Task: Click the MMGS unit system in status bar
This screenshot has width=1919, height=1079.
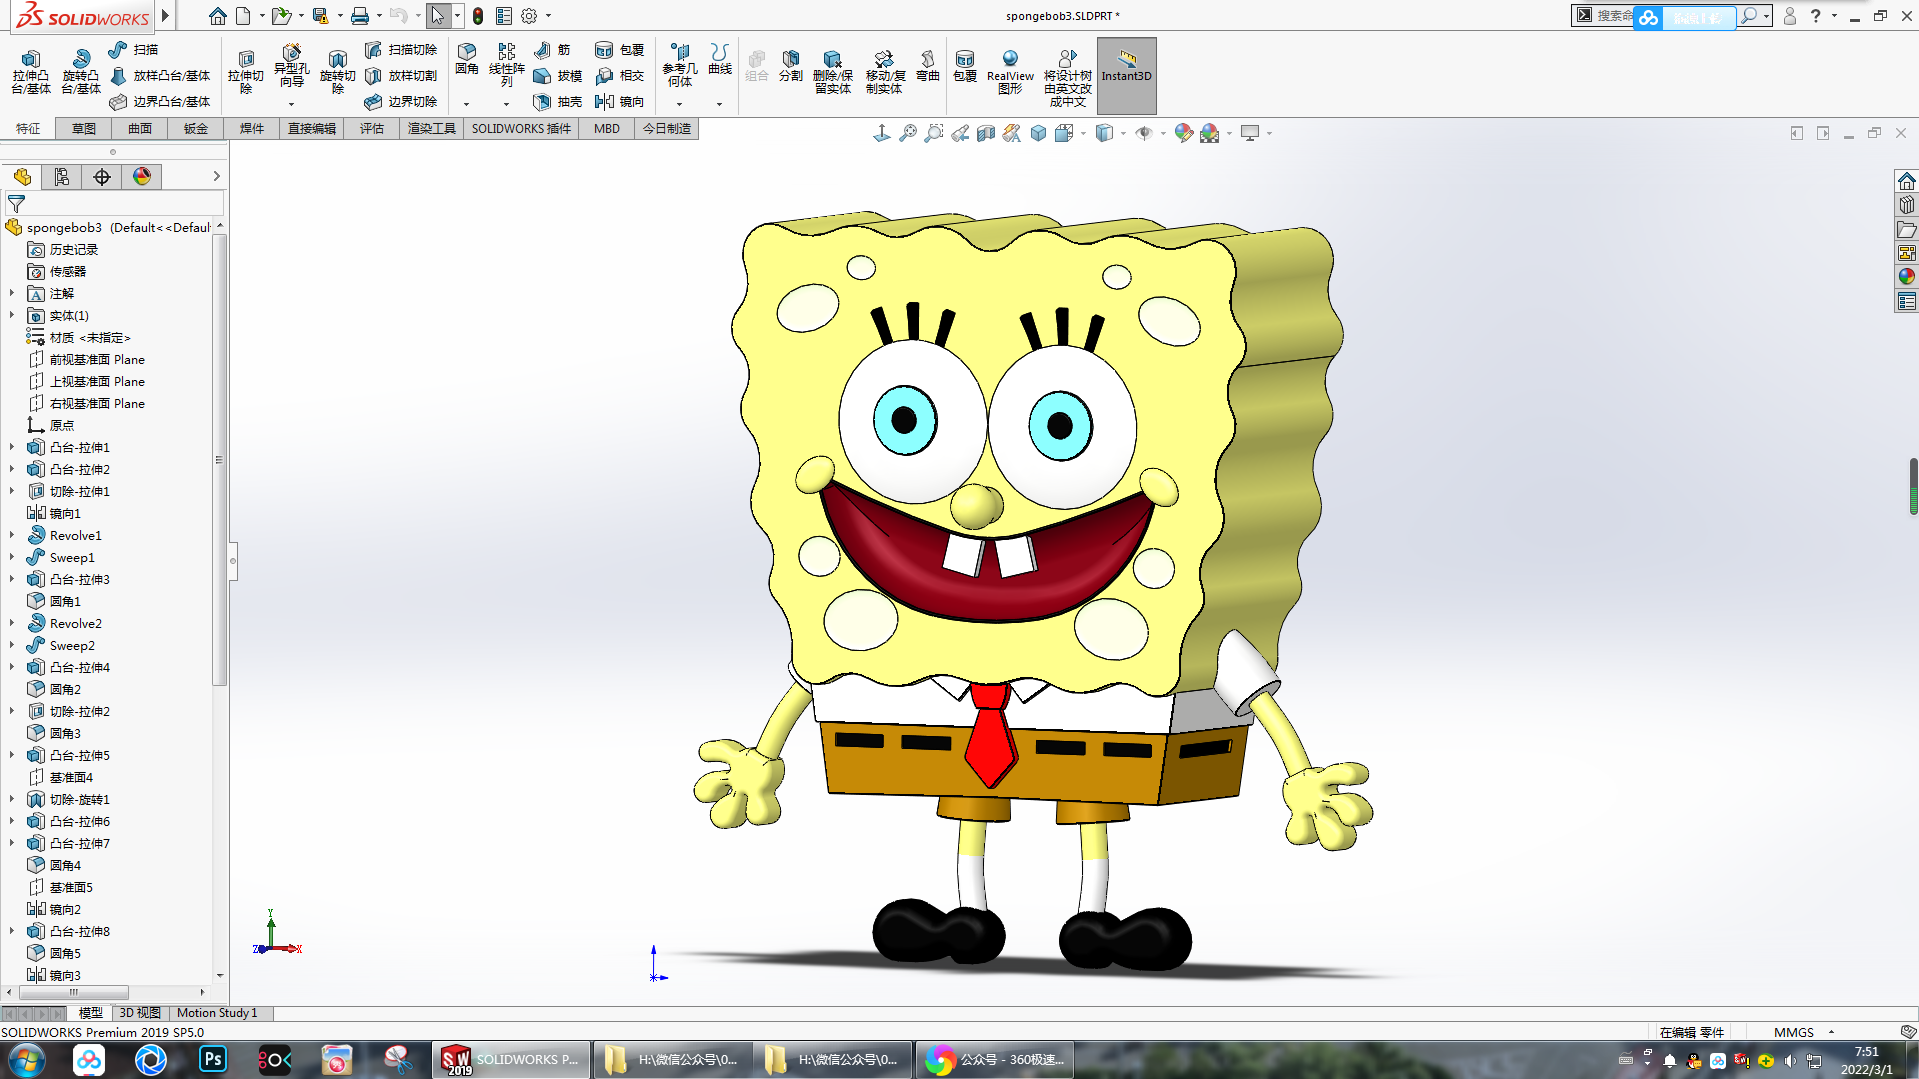Action: pos(1794,1032)
